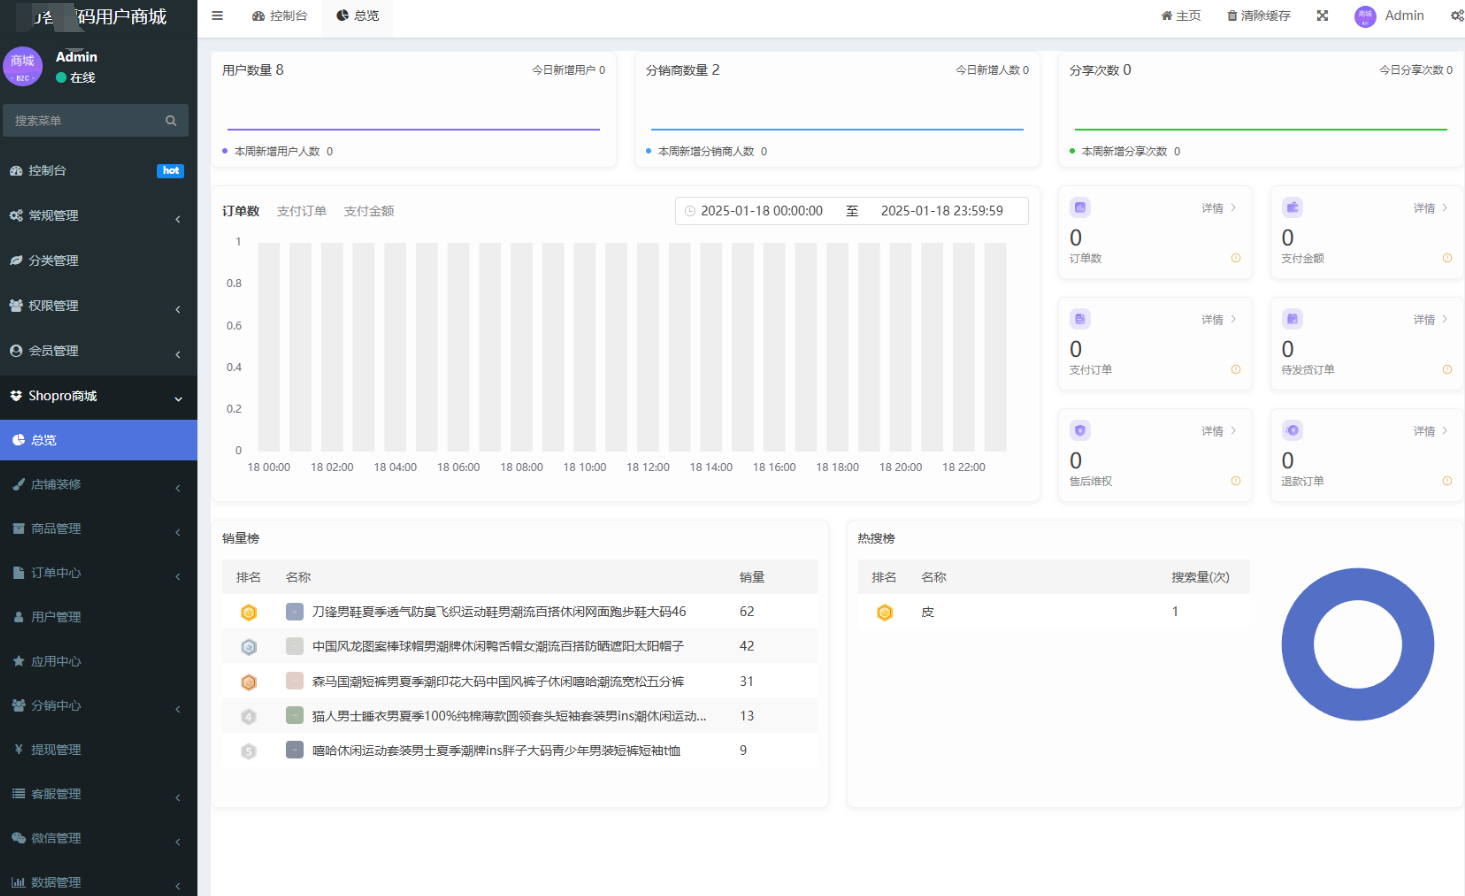The height and width of the screenshot is (896, 1465).
Task: Open 总览 sidebar item
Action: click(x=98, y=440)
